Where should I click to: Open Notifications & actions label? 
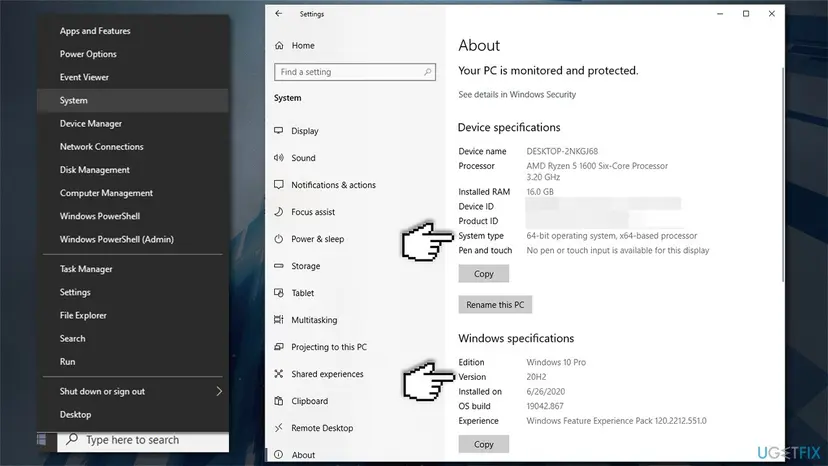(333, 185)
